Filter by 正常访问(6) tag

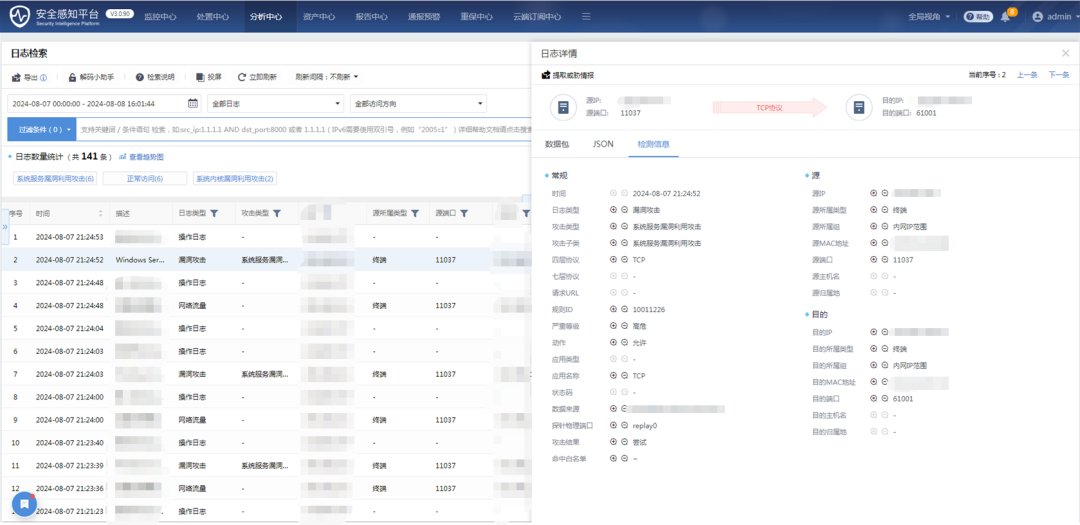tap(145, 178)
